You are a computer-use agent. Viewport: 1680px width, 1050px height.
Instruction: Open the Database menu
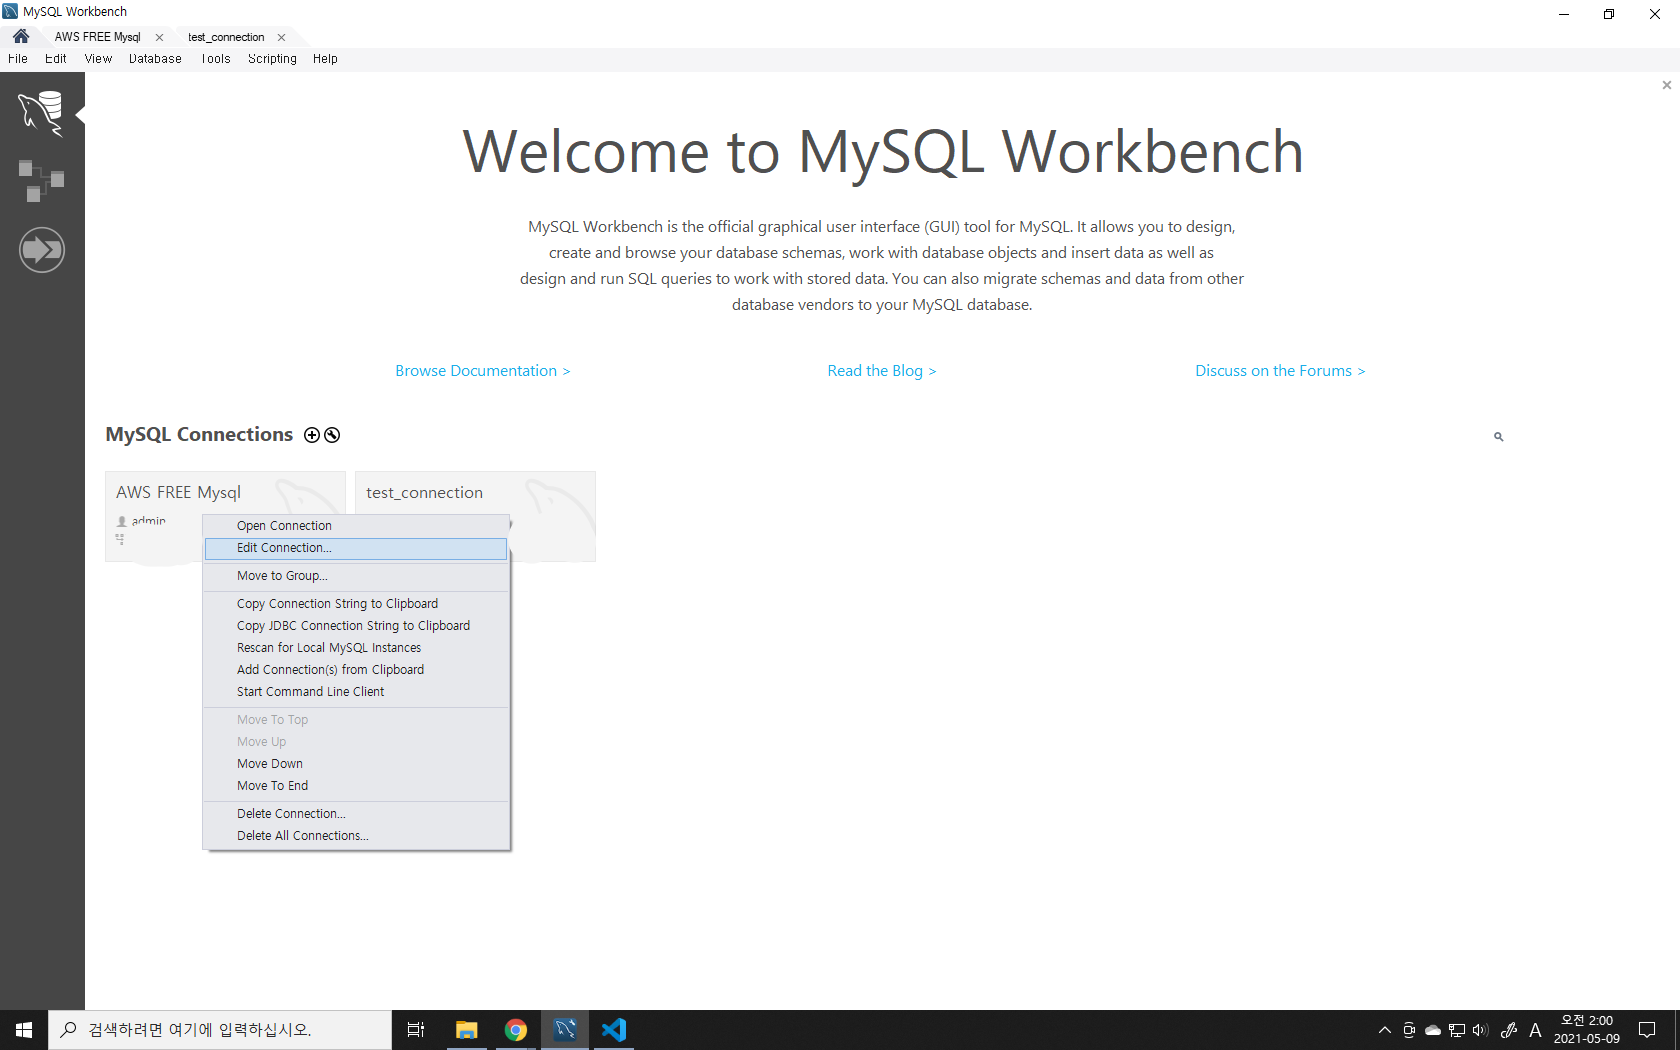[x=155, y=59]
